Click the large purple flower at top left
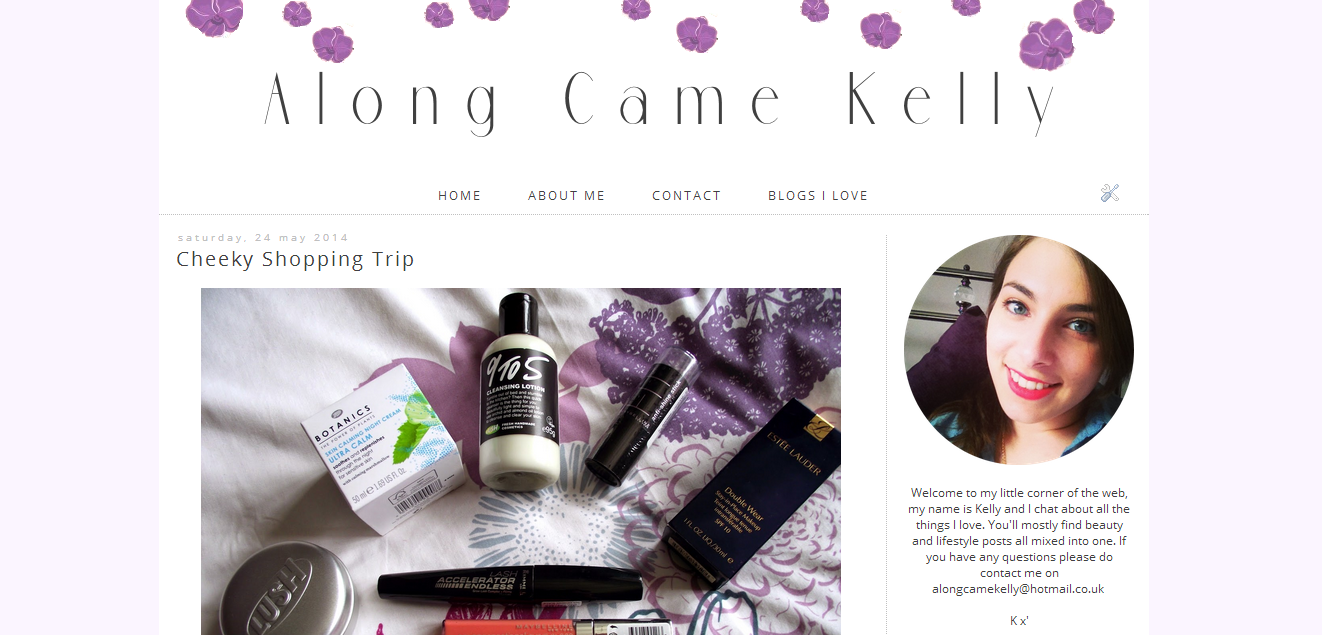 click(214, 17)
